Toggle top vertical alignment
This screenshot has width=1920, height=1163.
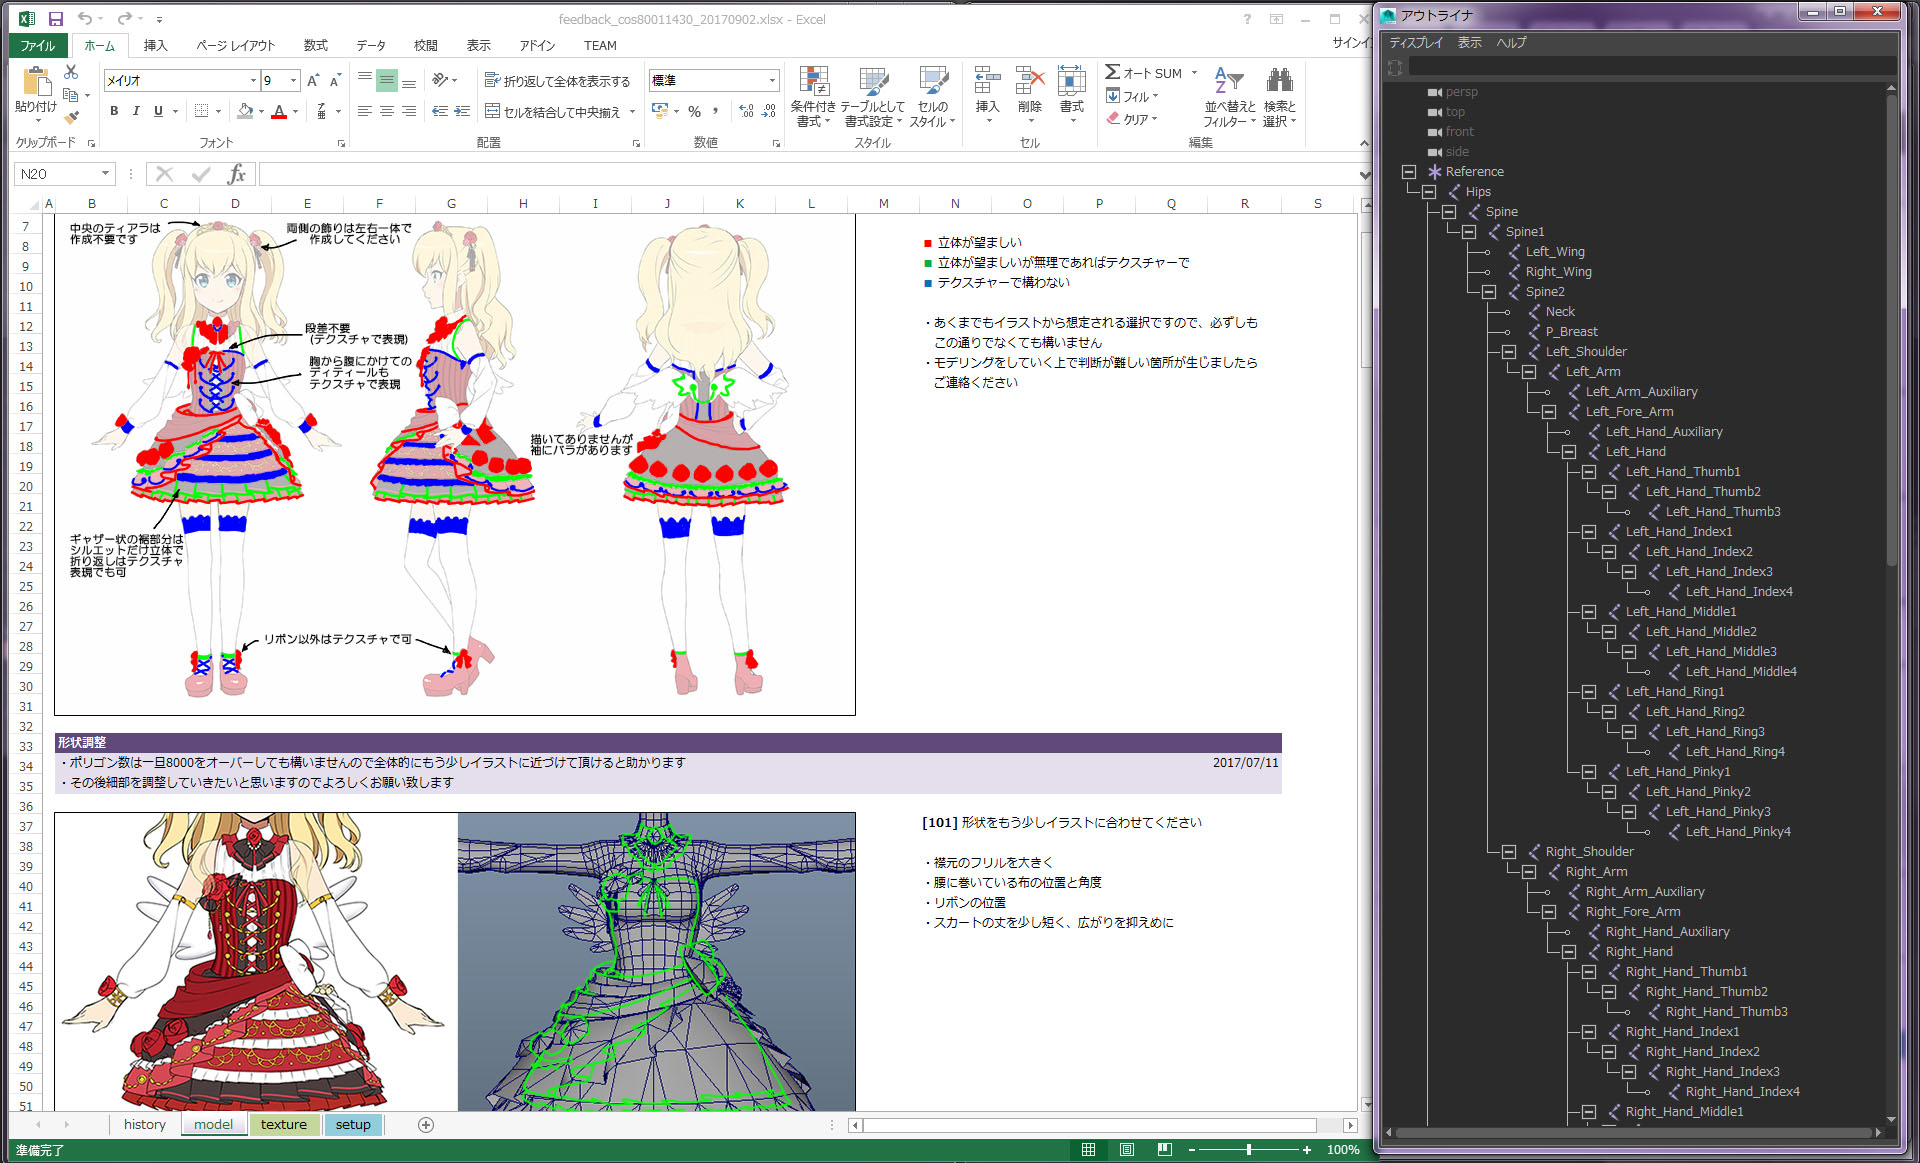tap(365, 80)
